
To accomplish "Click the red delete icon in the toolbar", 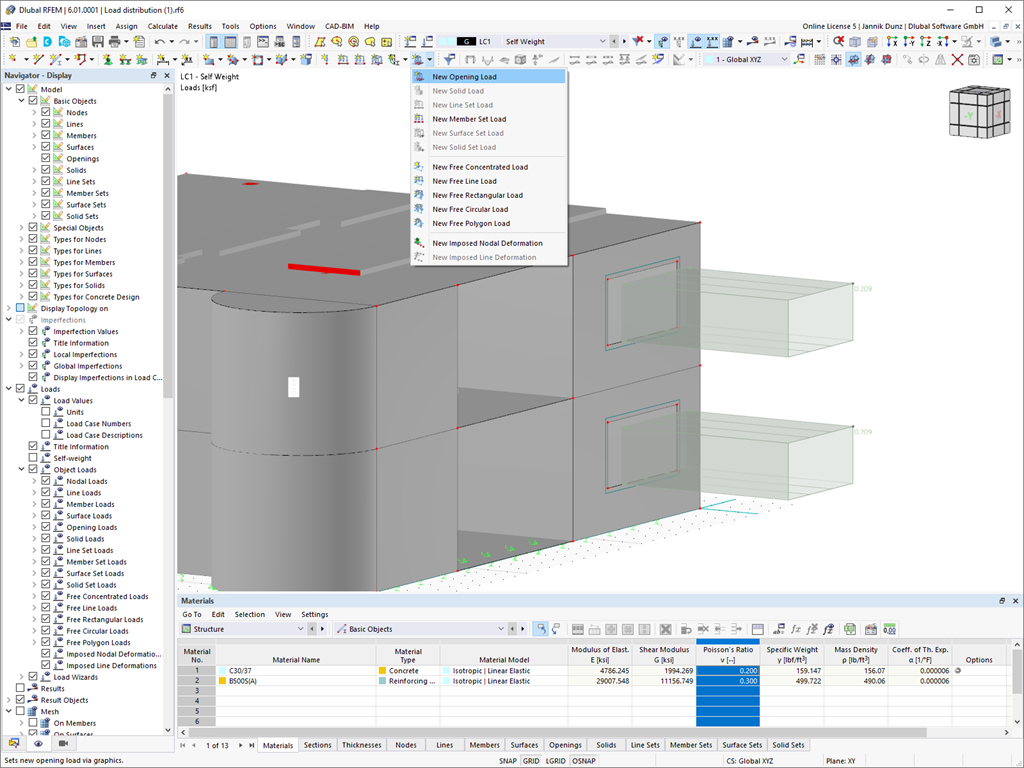I will [x=957, y=59].
